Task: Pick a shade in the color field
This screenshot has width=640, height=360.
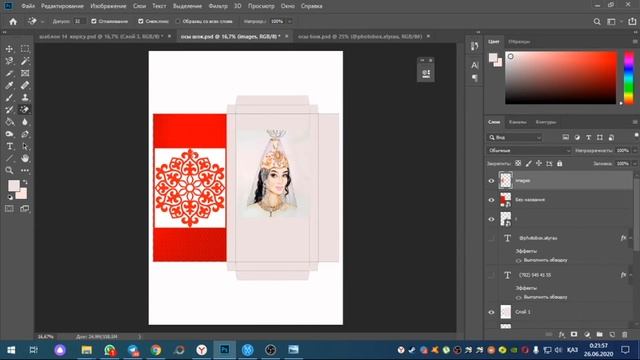Action: 561,78
